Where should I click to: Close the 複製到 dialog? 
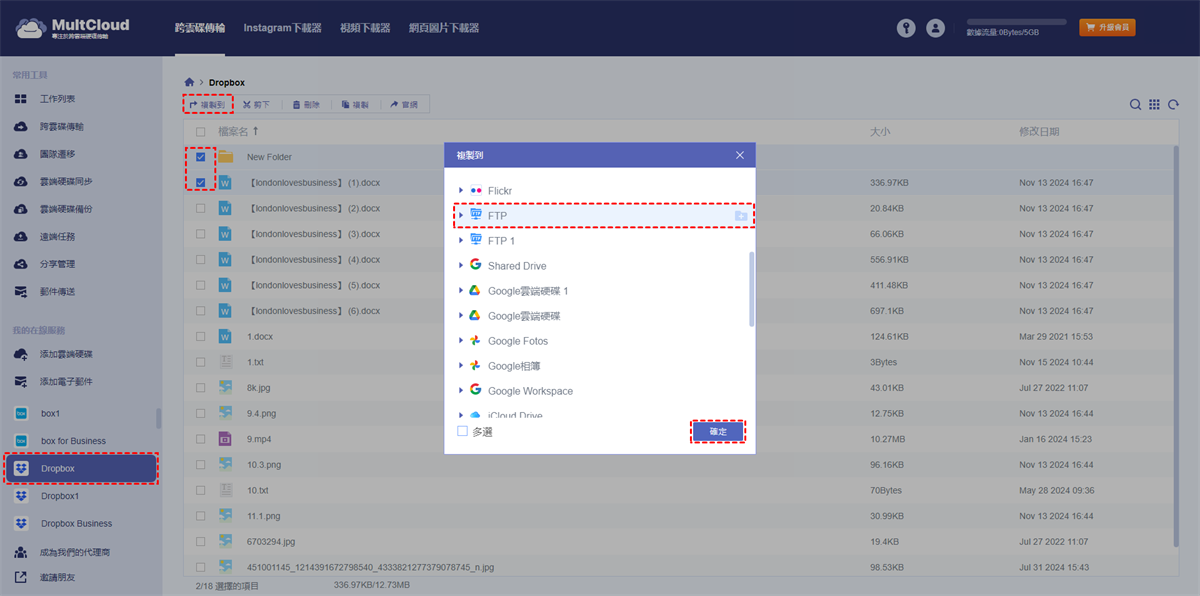740,156
